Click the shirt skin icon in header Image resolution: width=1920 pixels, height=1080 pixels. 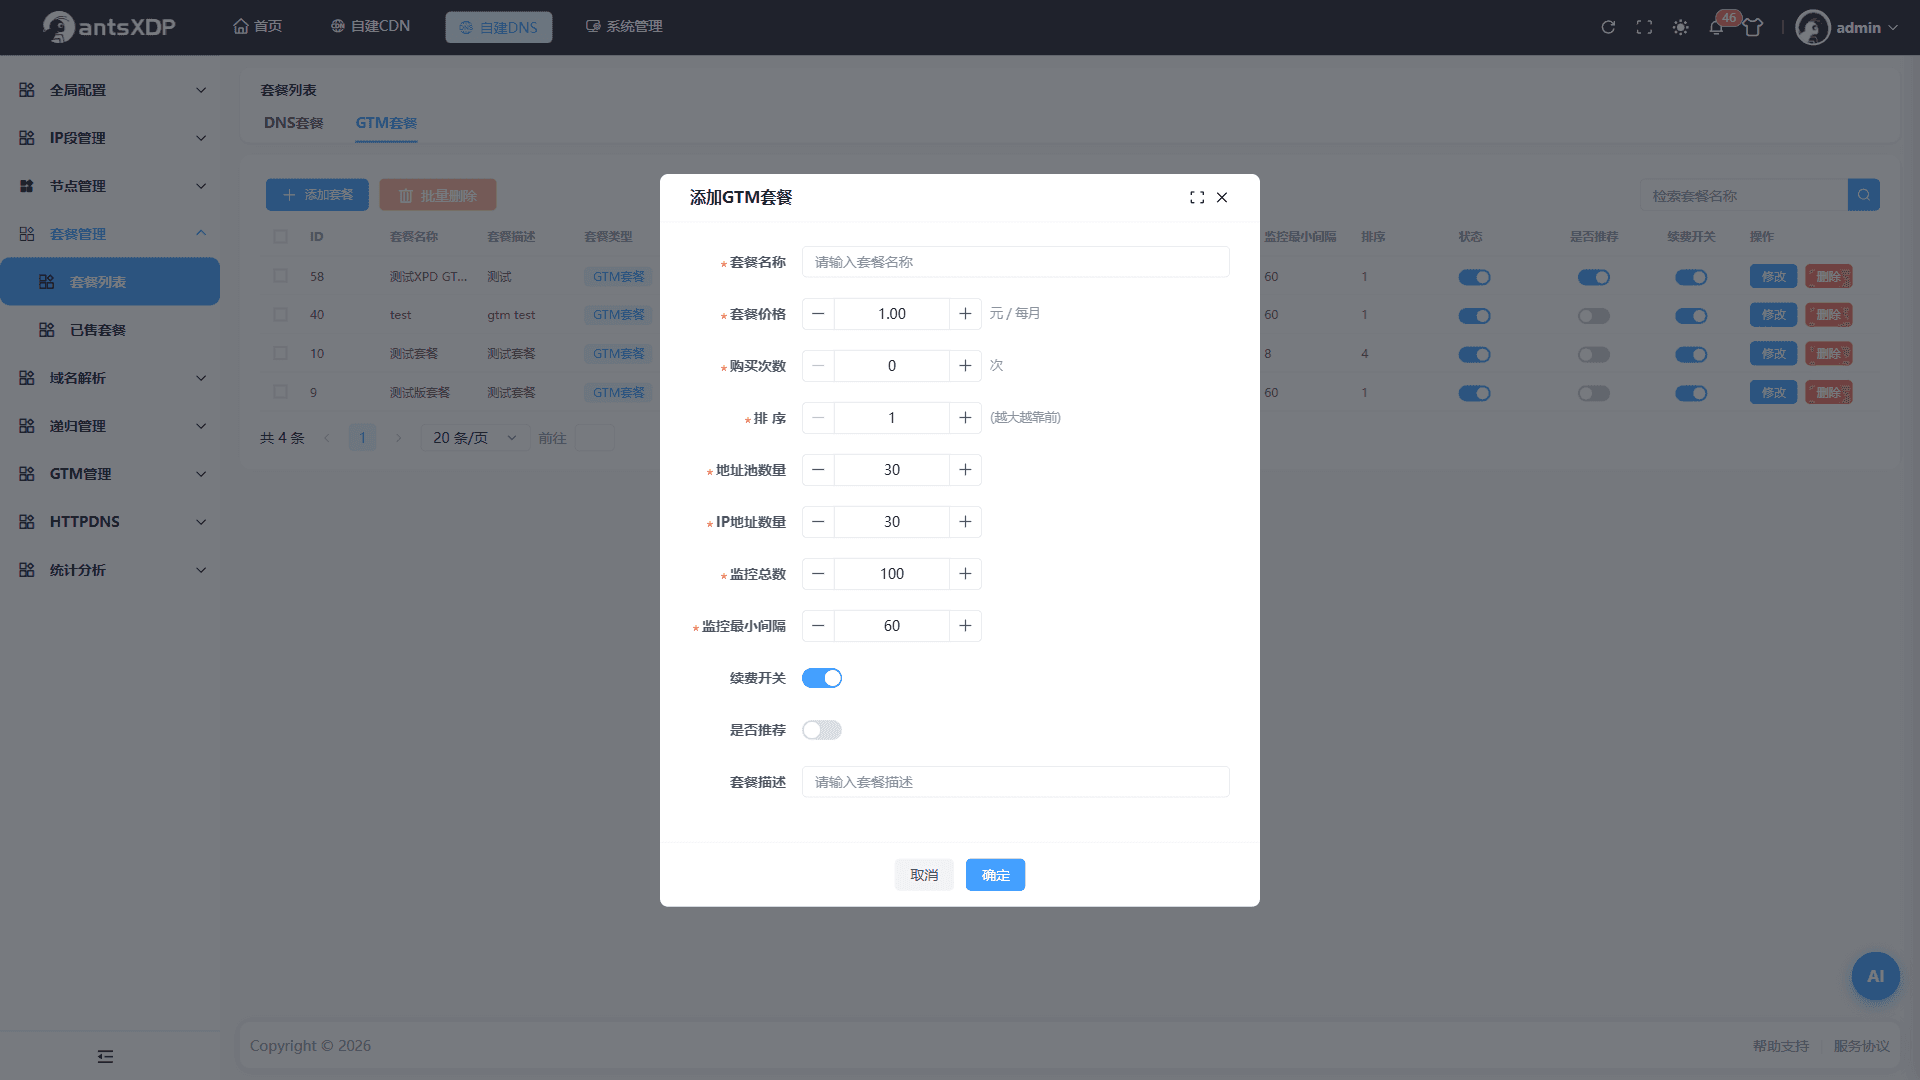(x=1753, y=27)
